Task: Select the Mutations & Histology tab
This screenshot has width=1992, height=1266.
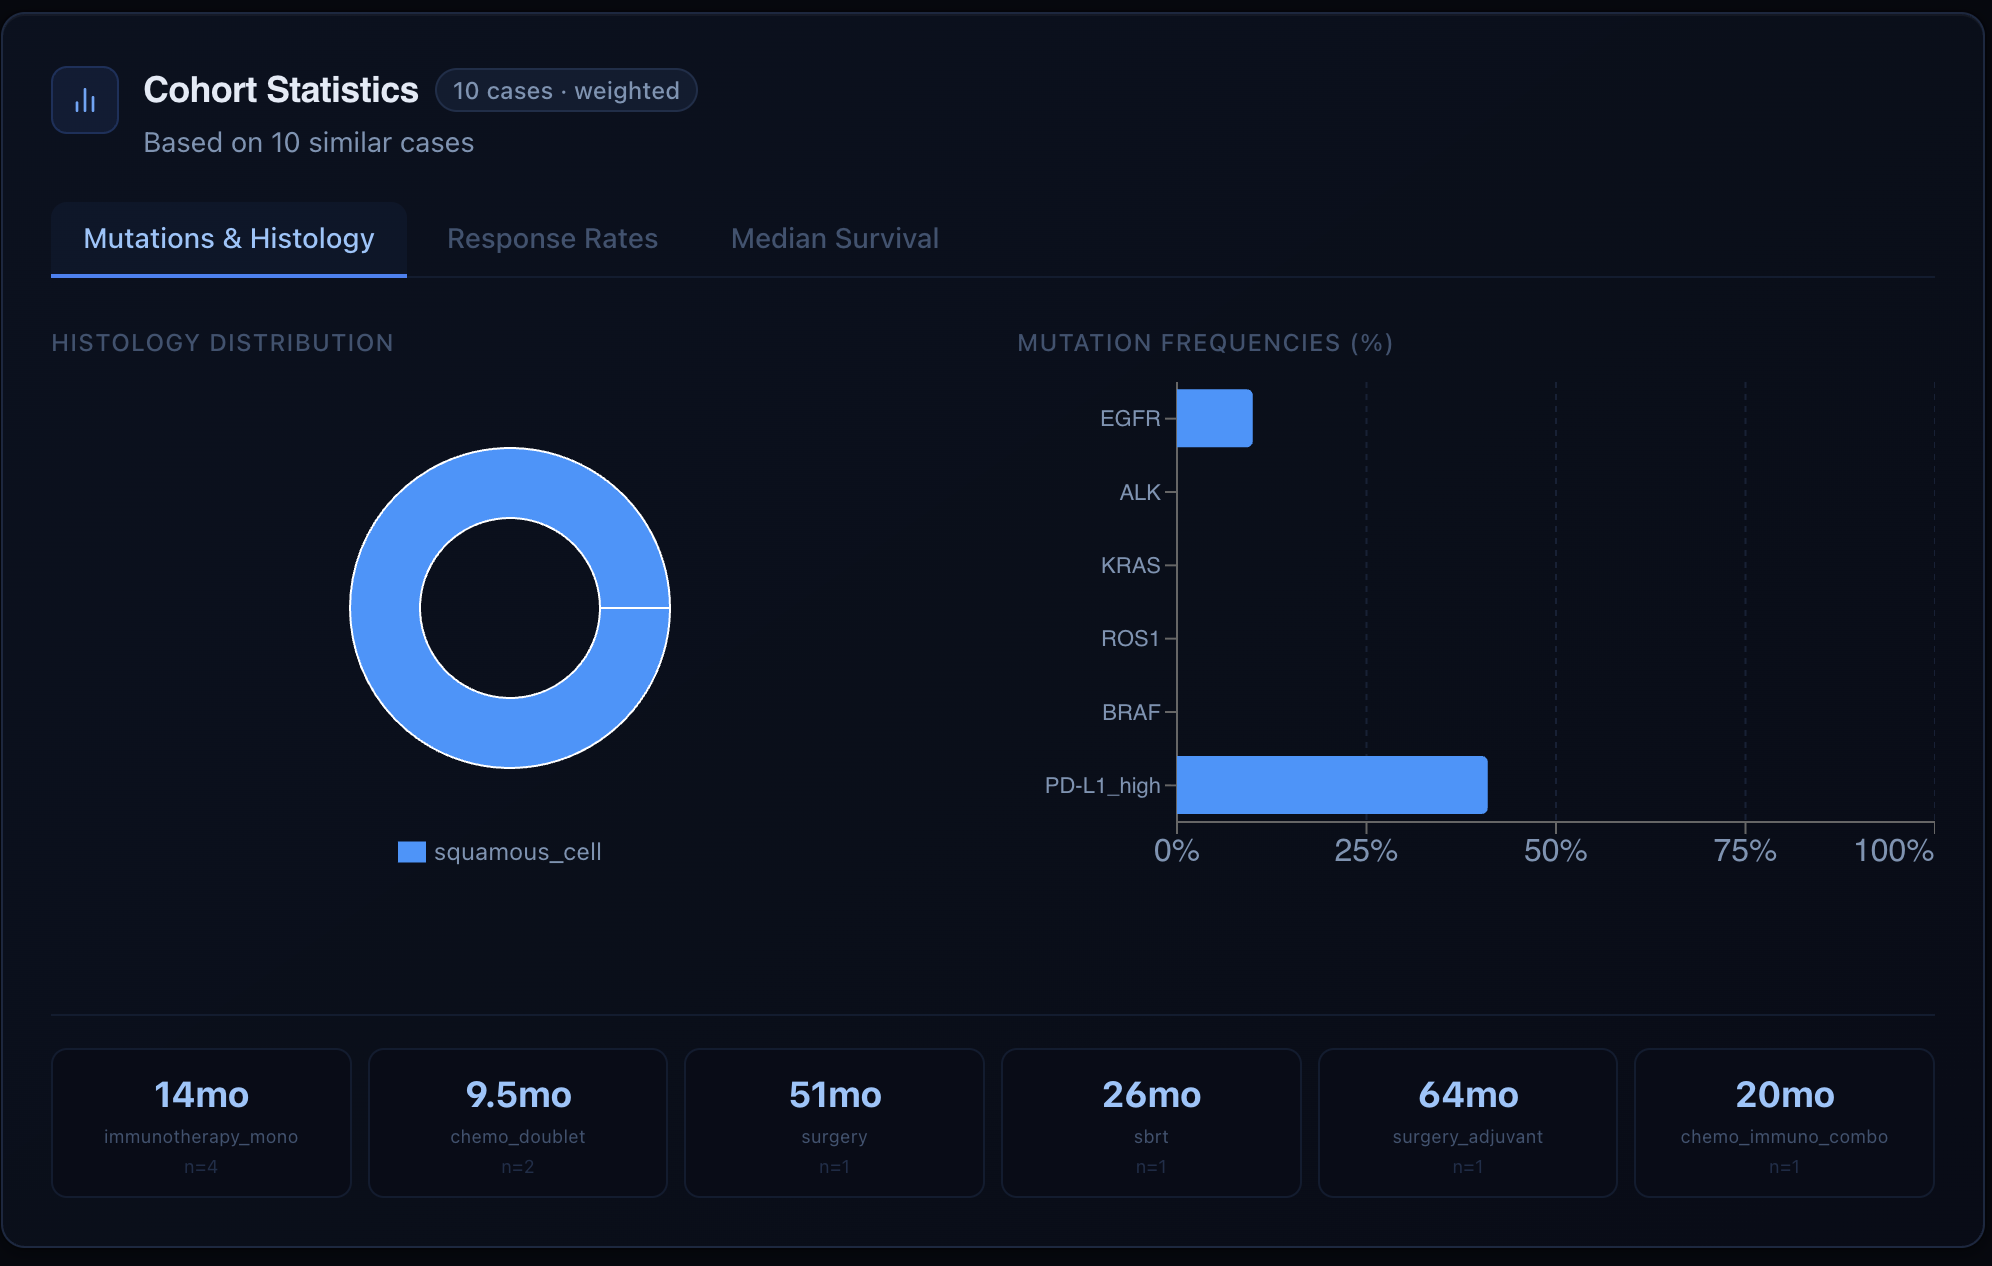Action: click(x=229, y=239)
